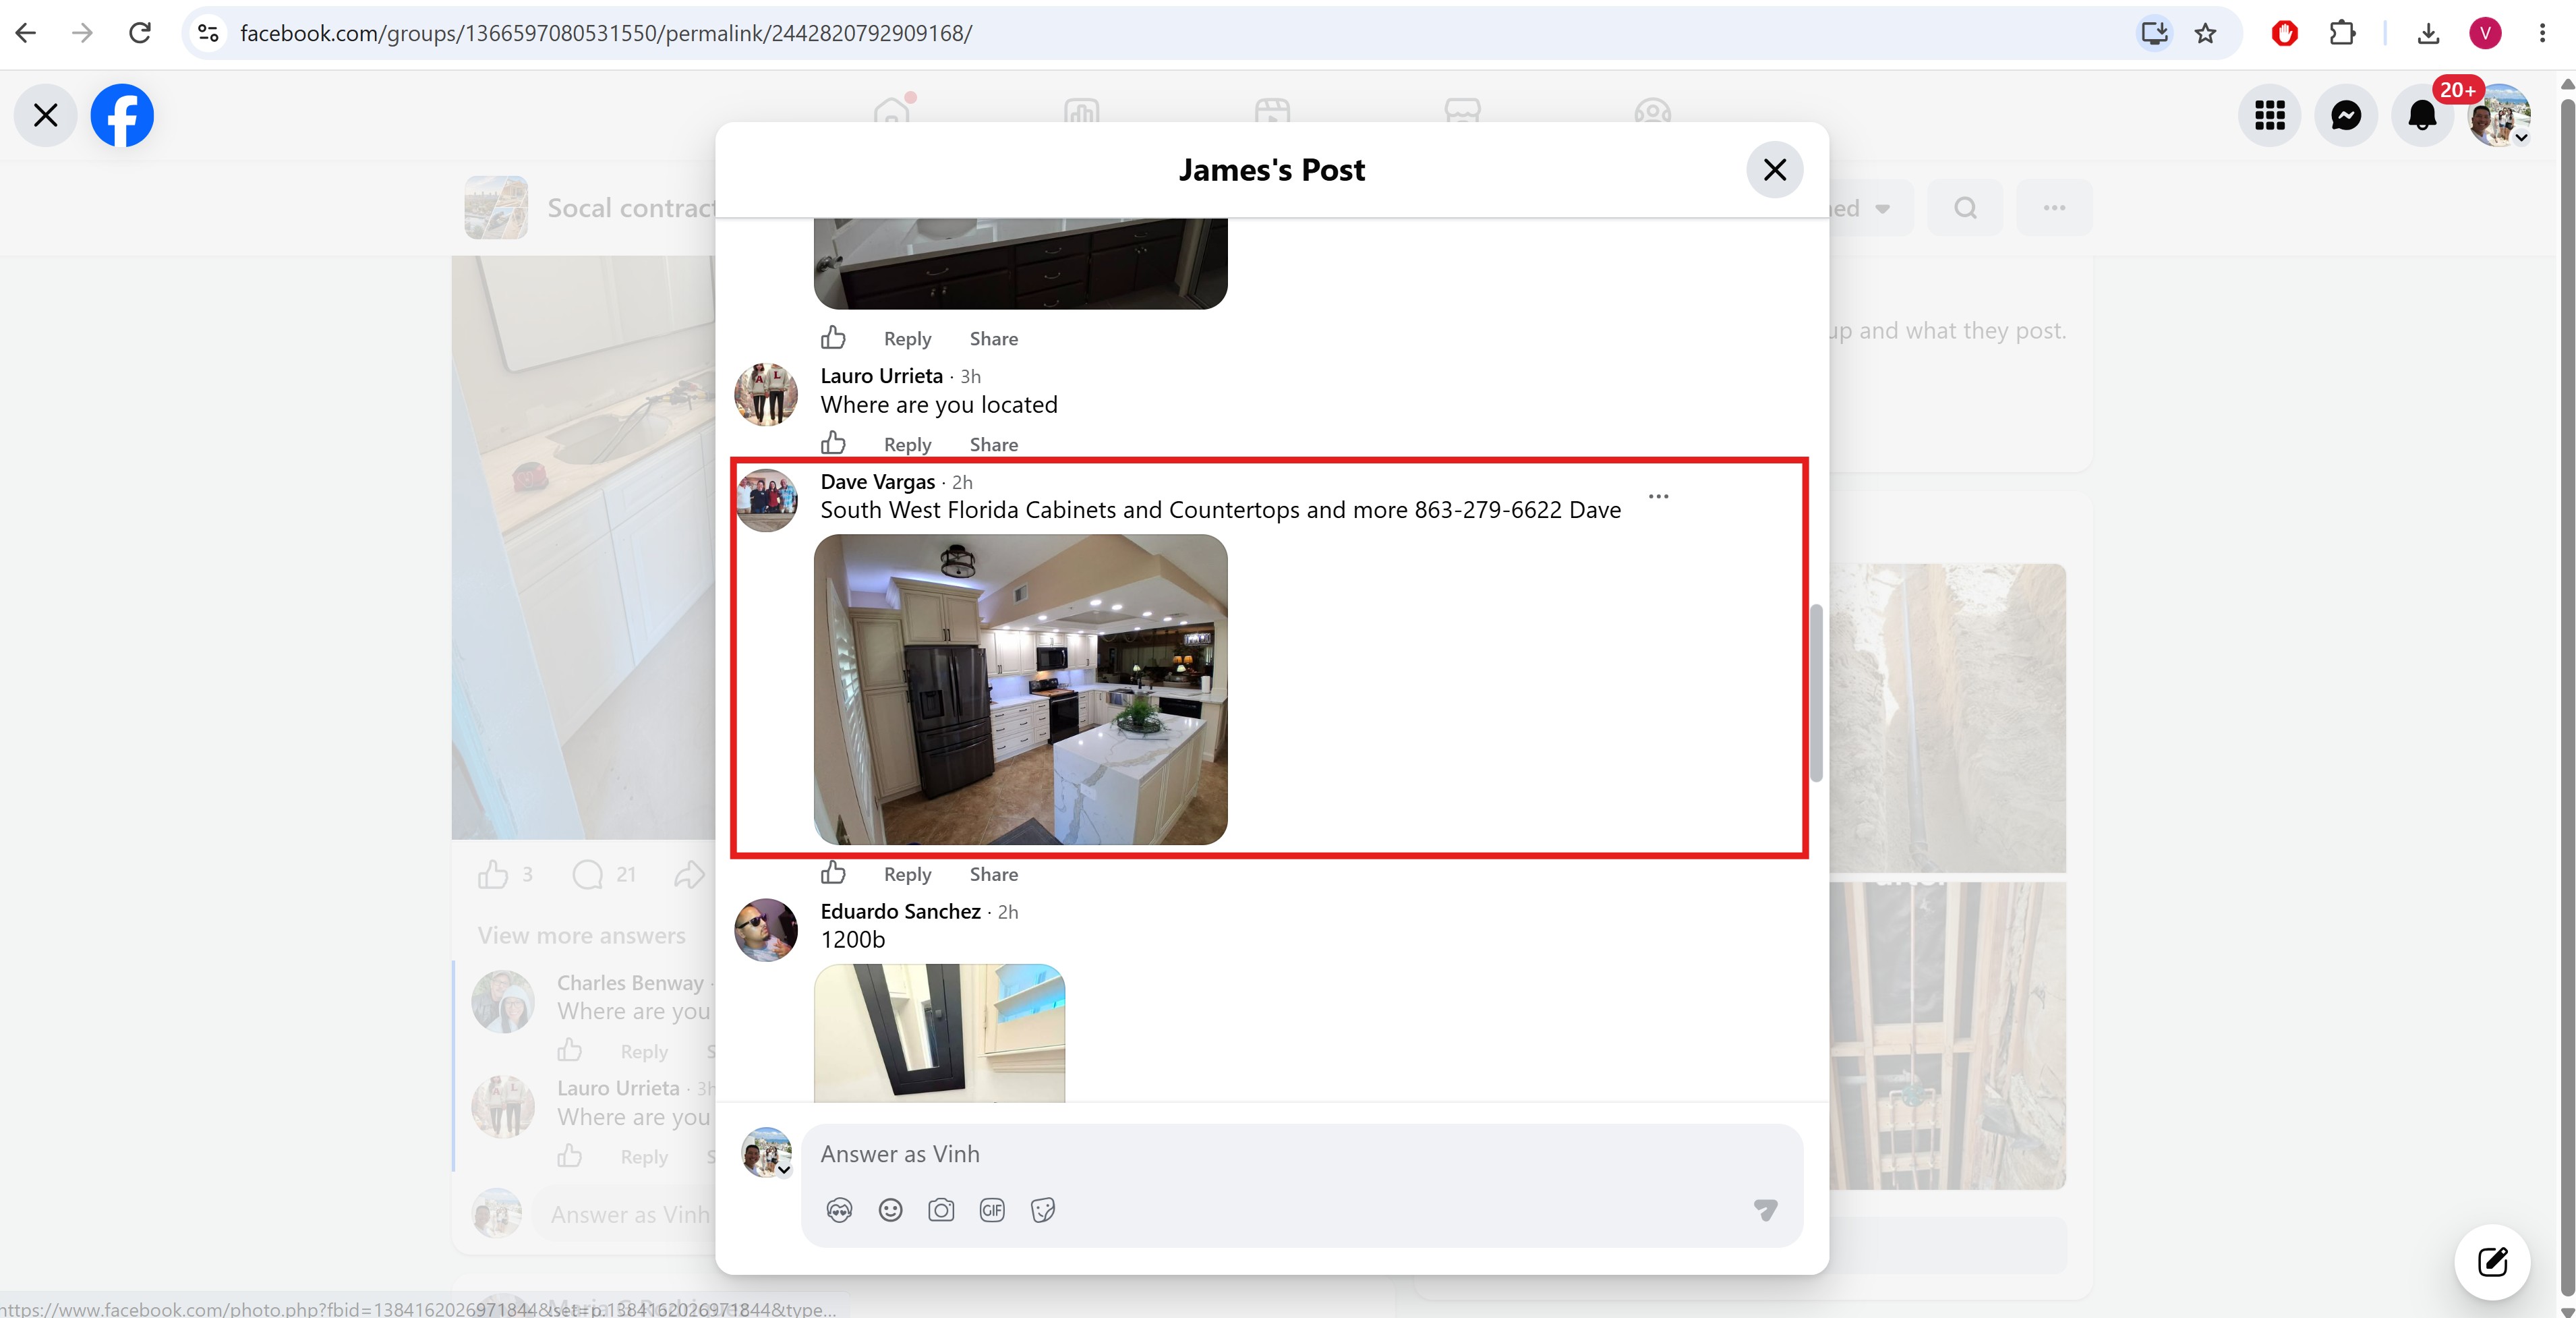Viewport: 2576px width, 1318px height.
Task: Start a new message with the compose icon
Action: point(2493,1262)
